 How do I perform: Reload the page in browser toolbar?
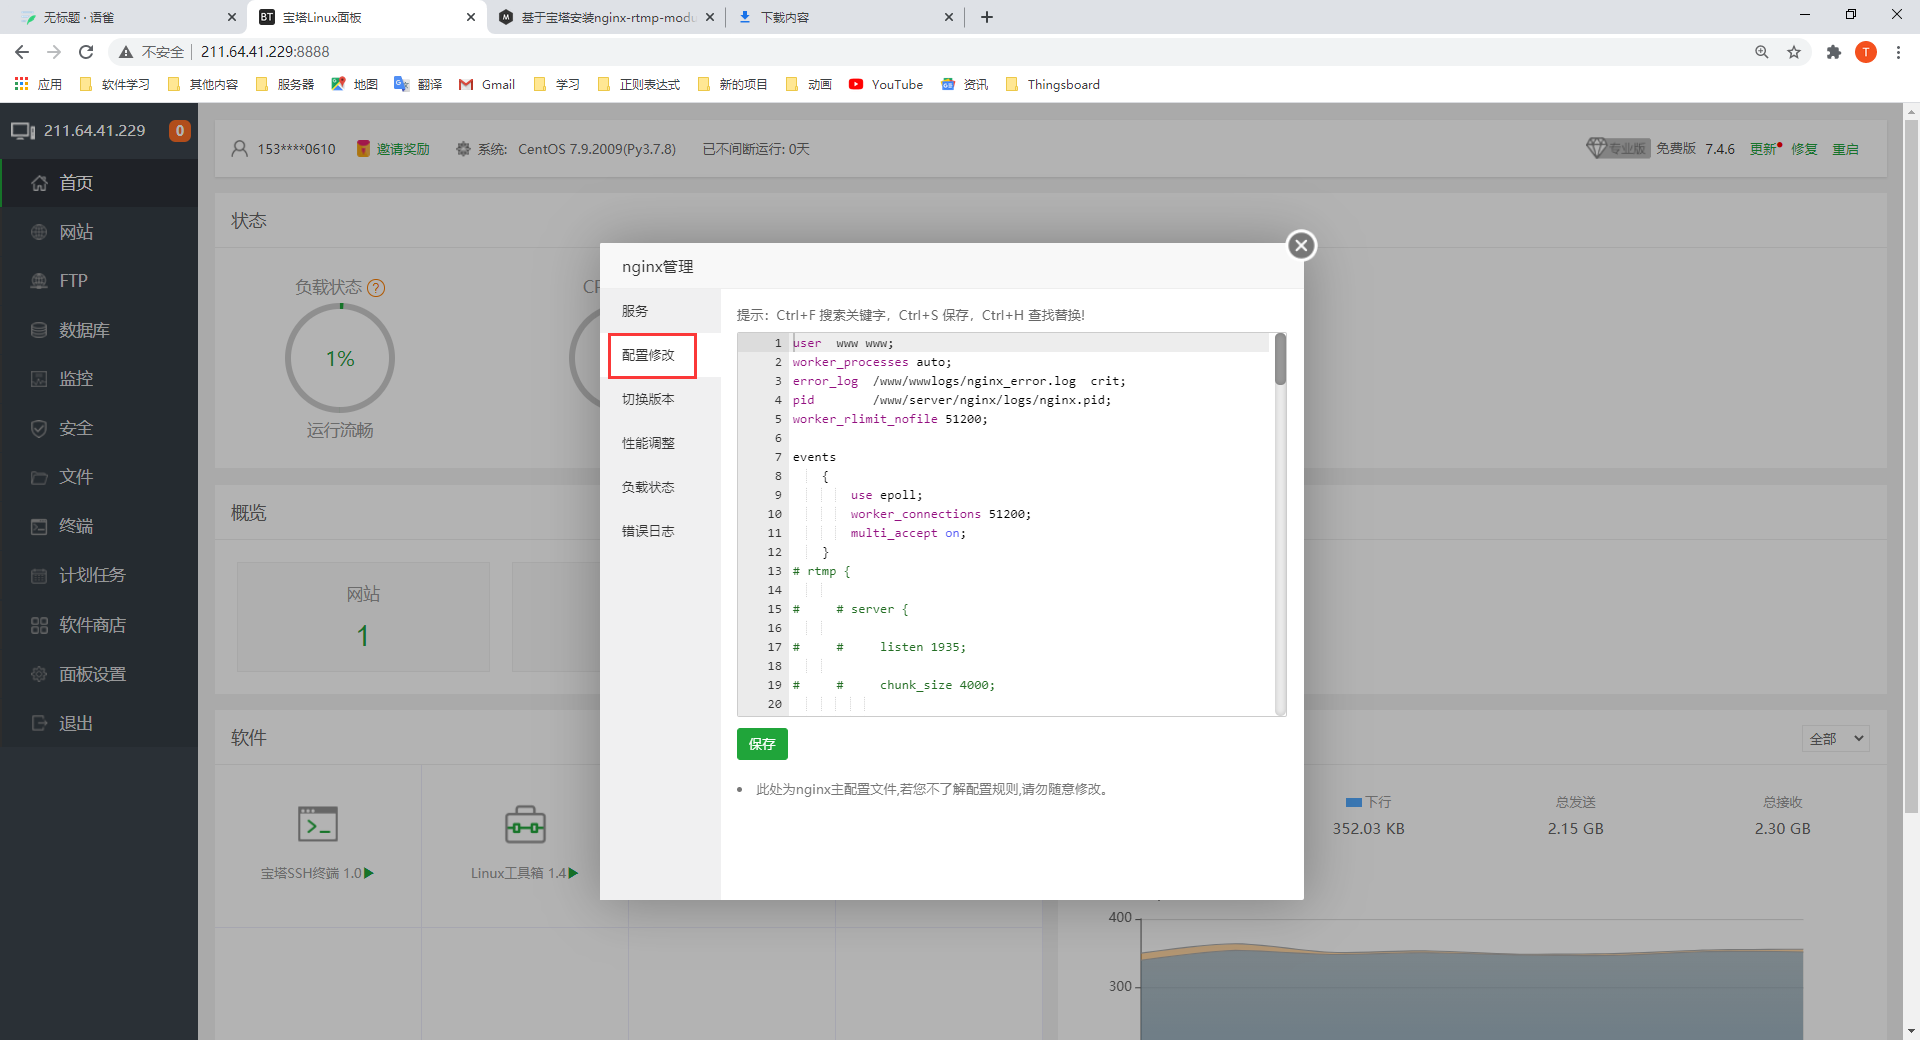coord(86,52)
